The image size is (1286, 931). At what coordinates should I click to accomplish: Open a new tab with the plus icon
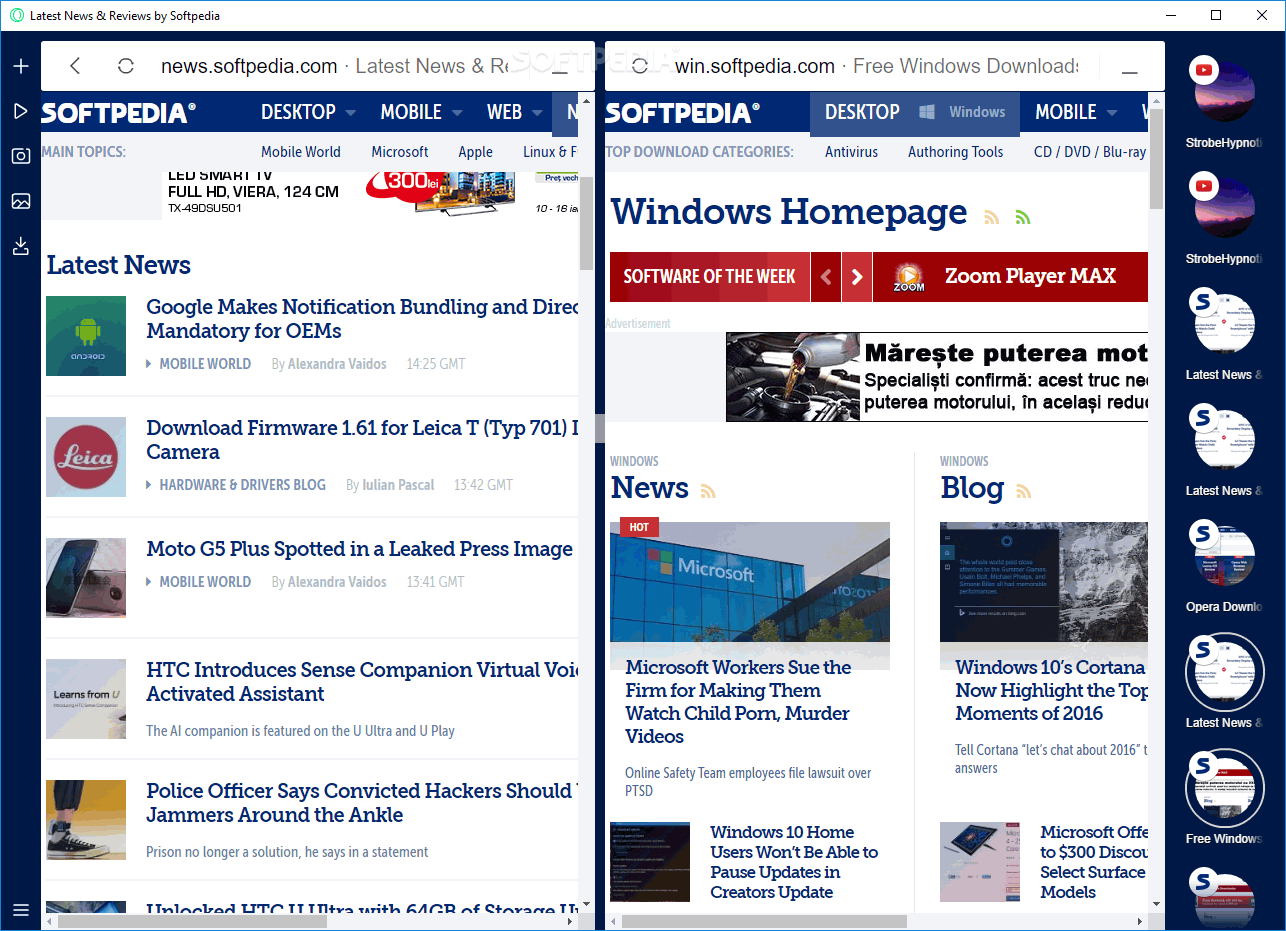[x=21, y=66]
